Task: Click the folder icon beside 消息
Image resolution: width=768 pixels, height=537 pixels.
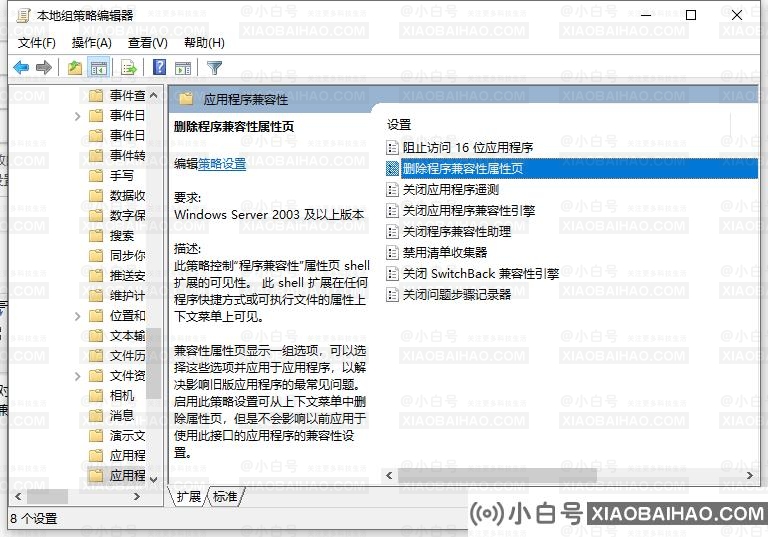Action: 96,415
